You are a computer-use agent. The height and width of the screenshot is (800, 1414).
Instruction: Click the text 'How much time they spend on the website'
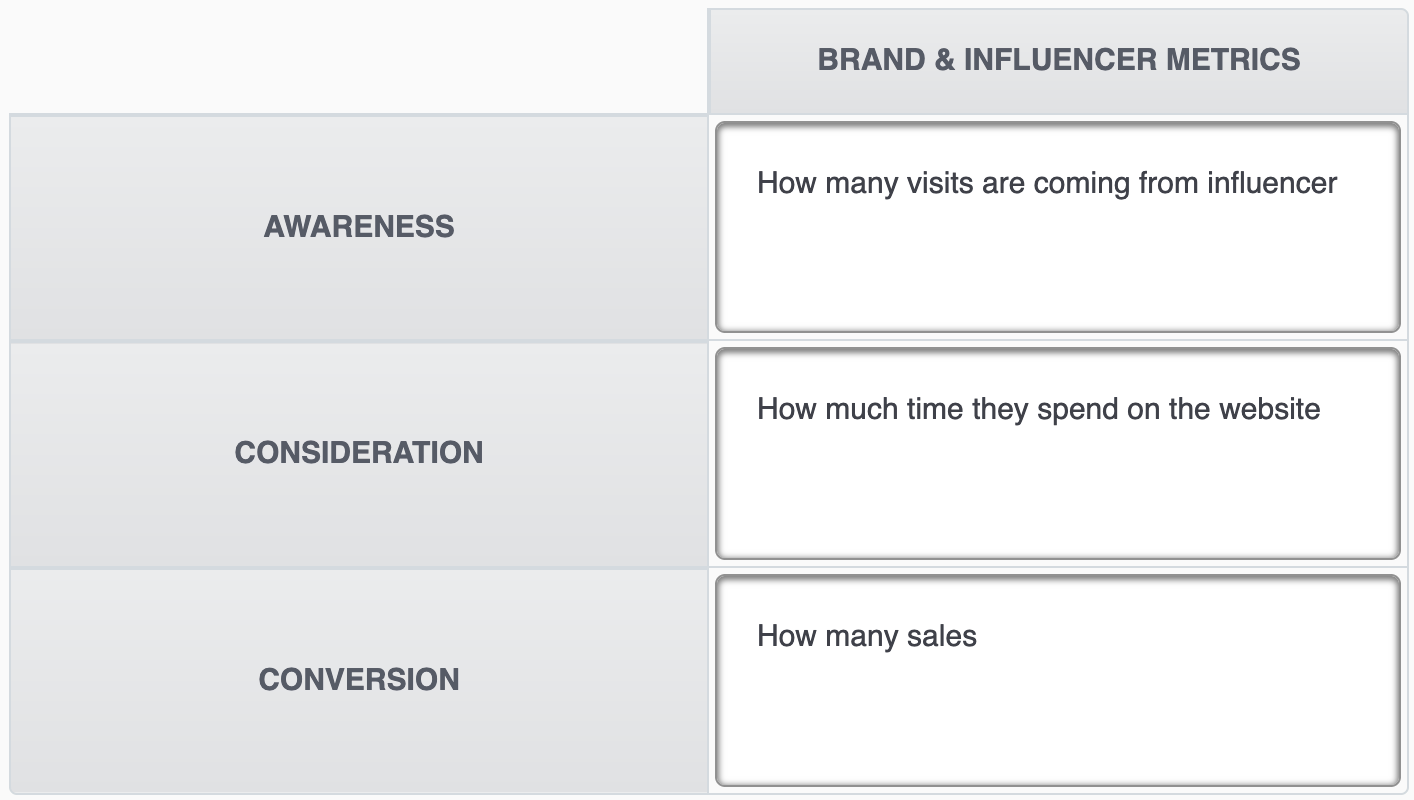click(1038, 409)
